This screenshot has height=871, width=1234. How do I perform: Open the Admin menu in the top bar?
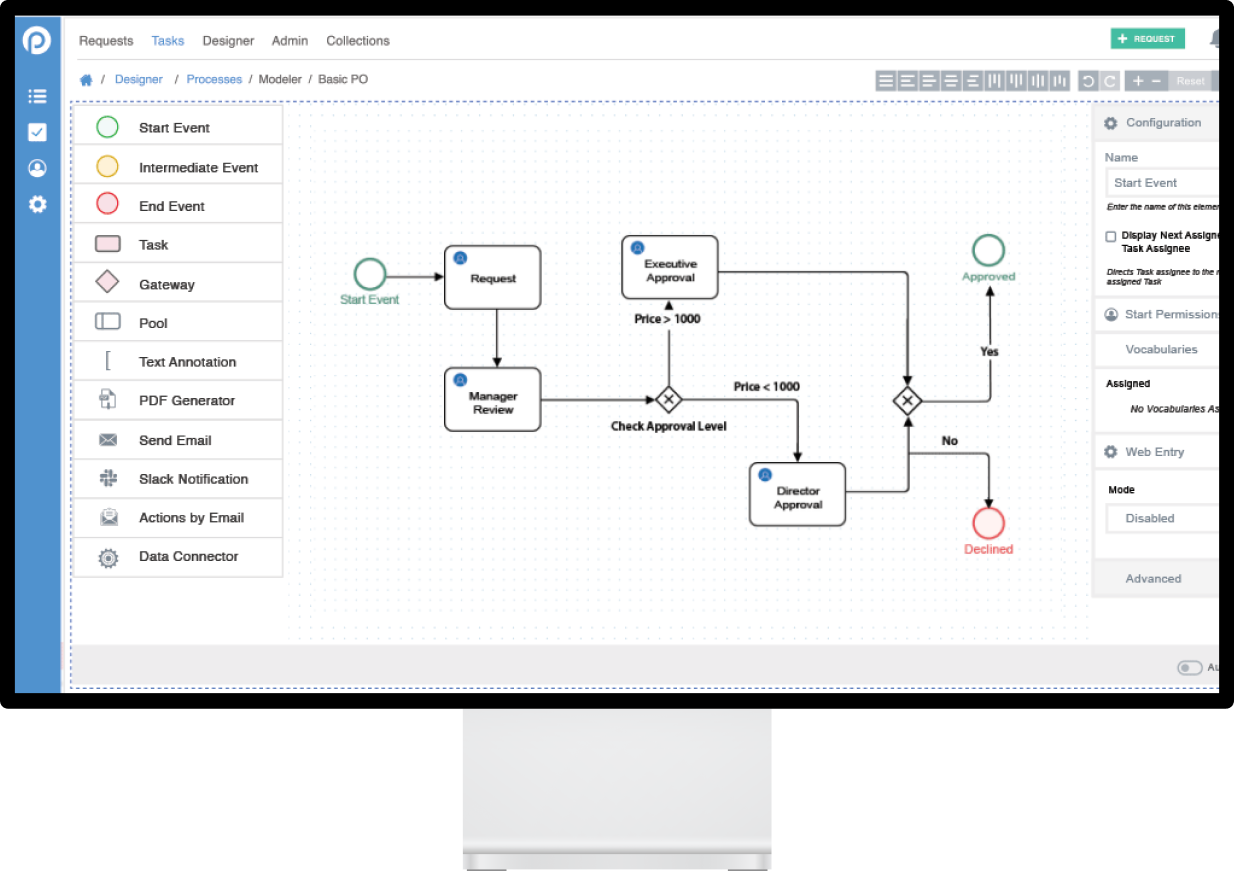289,41
